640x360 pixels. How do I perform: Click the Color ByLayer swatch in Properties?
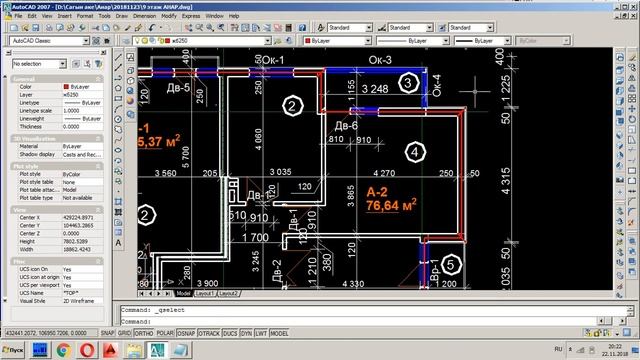(66, 87)
